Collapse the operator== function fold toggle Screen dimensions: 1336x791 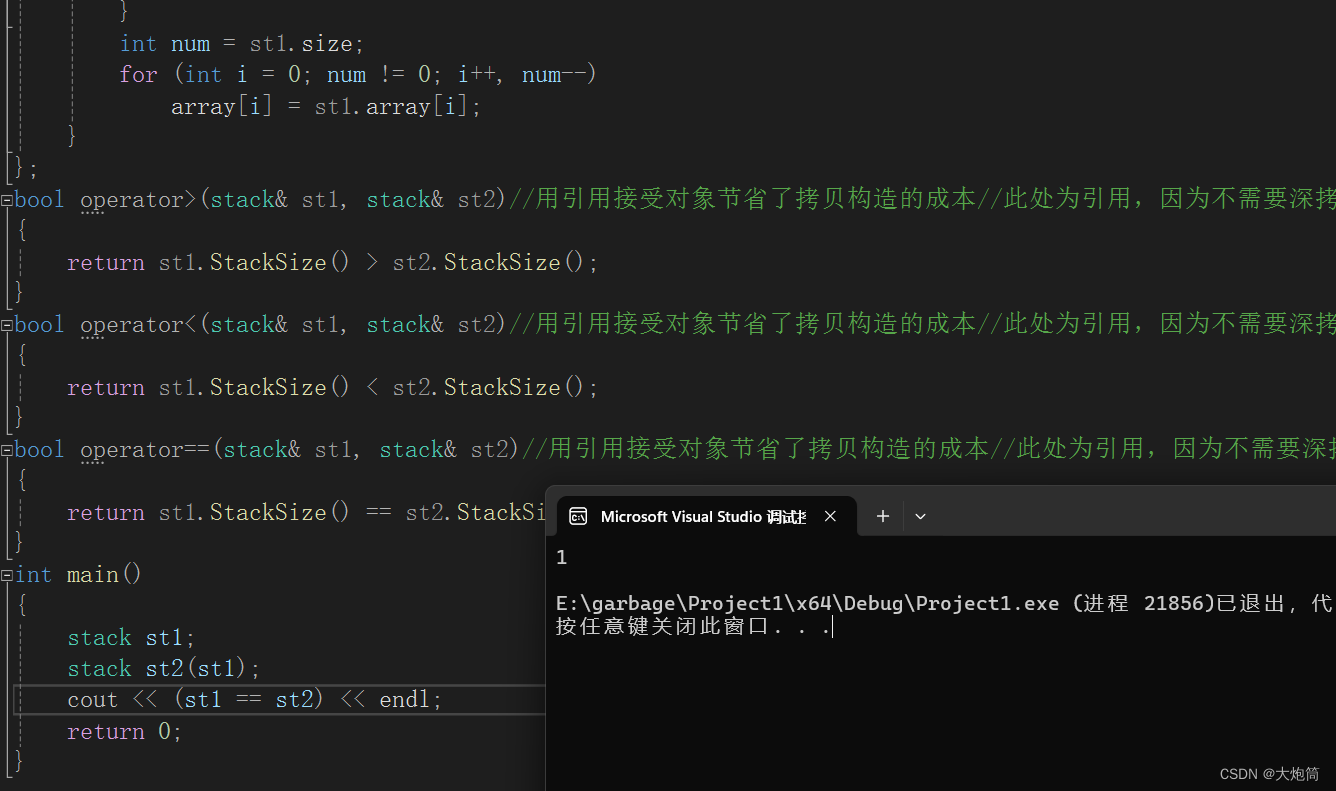tap(7, 450)
